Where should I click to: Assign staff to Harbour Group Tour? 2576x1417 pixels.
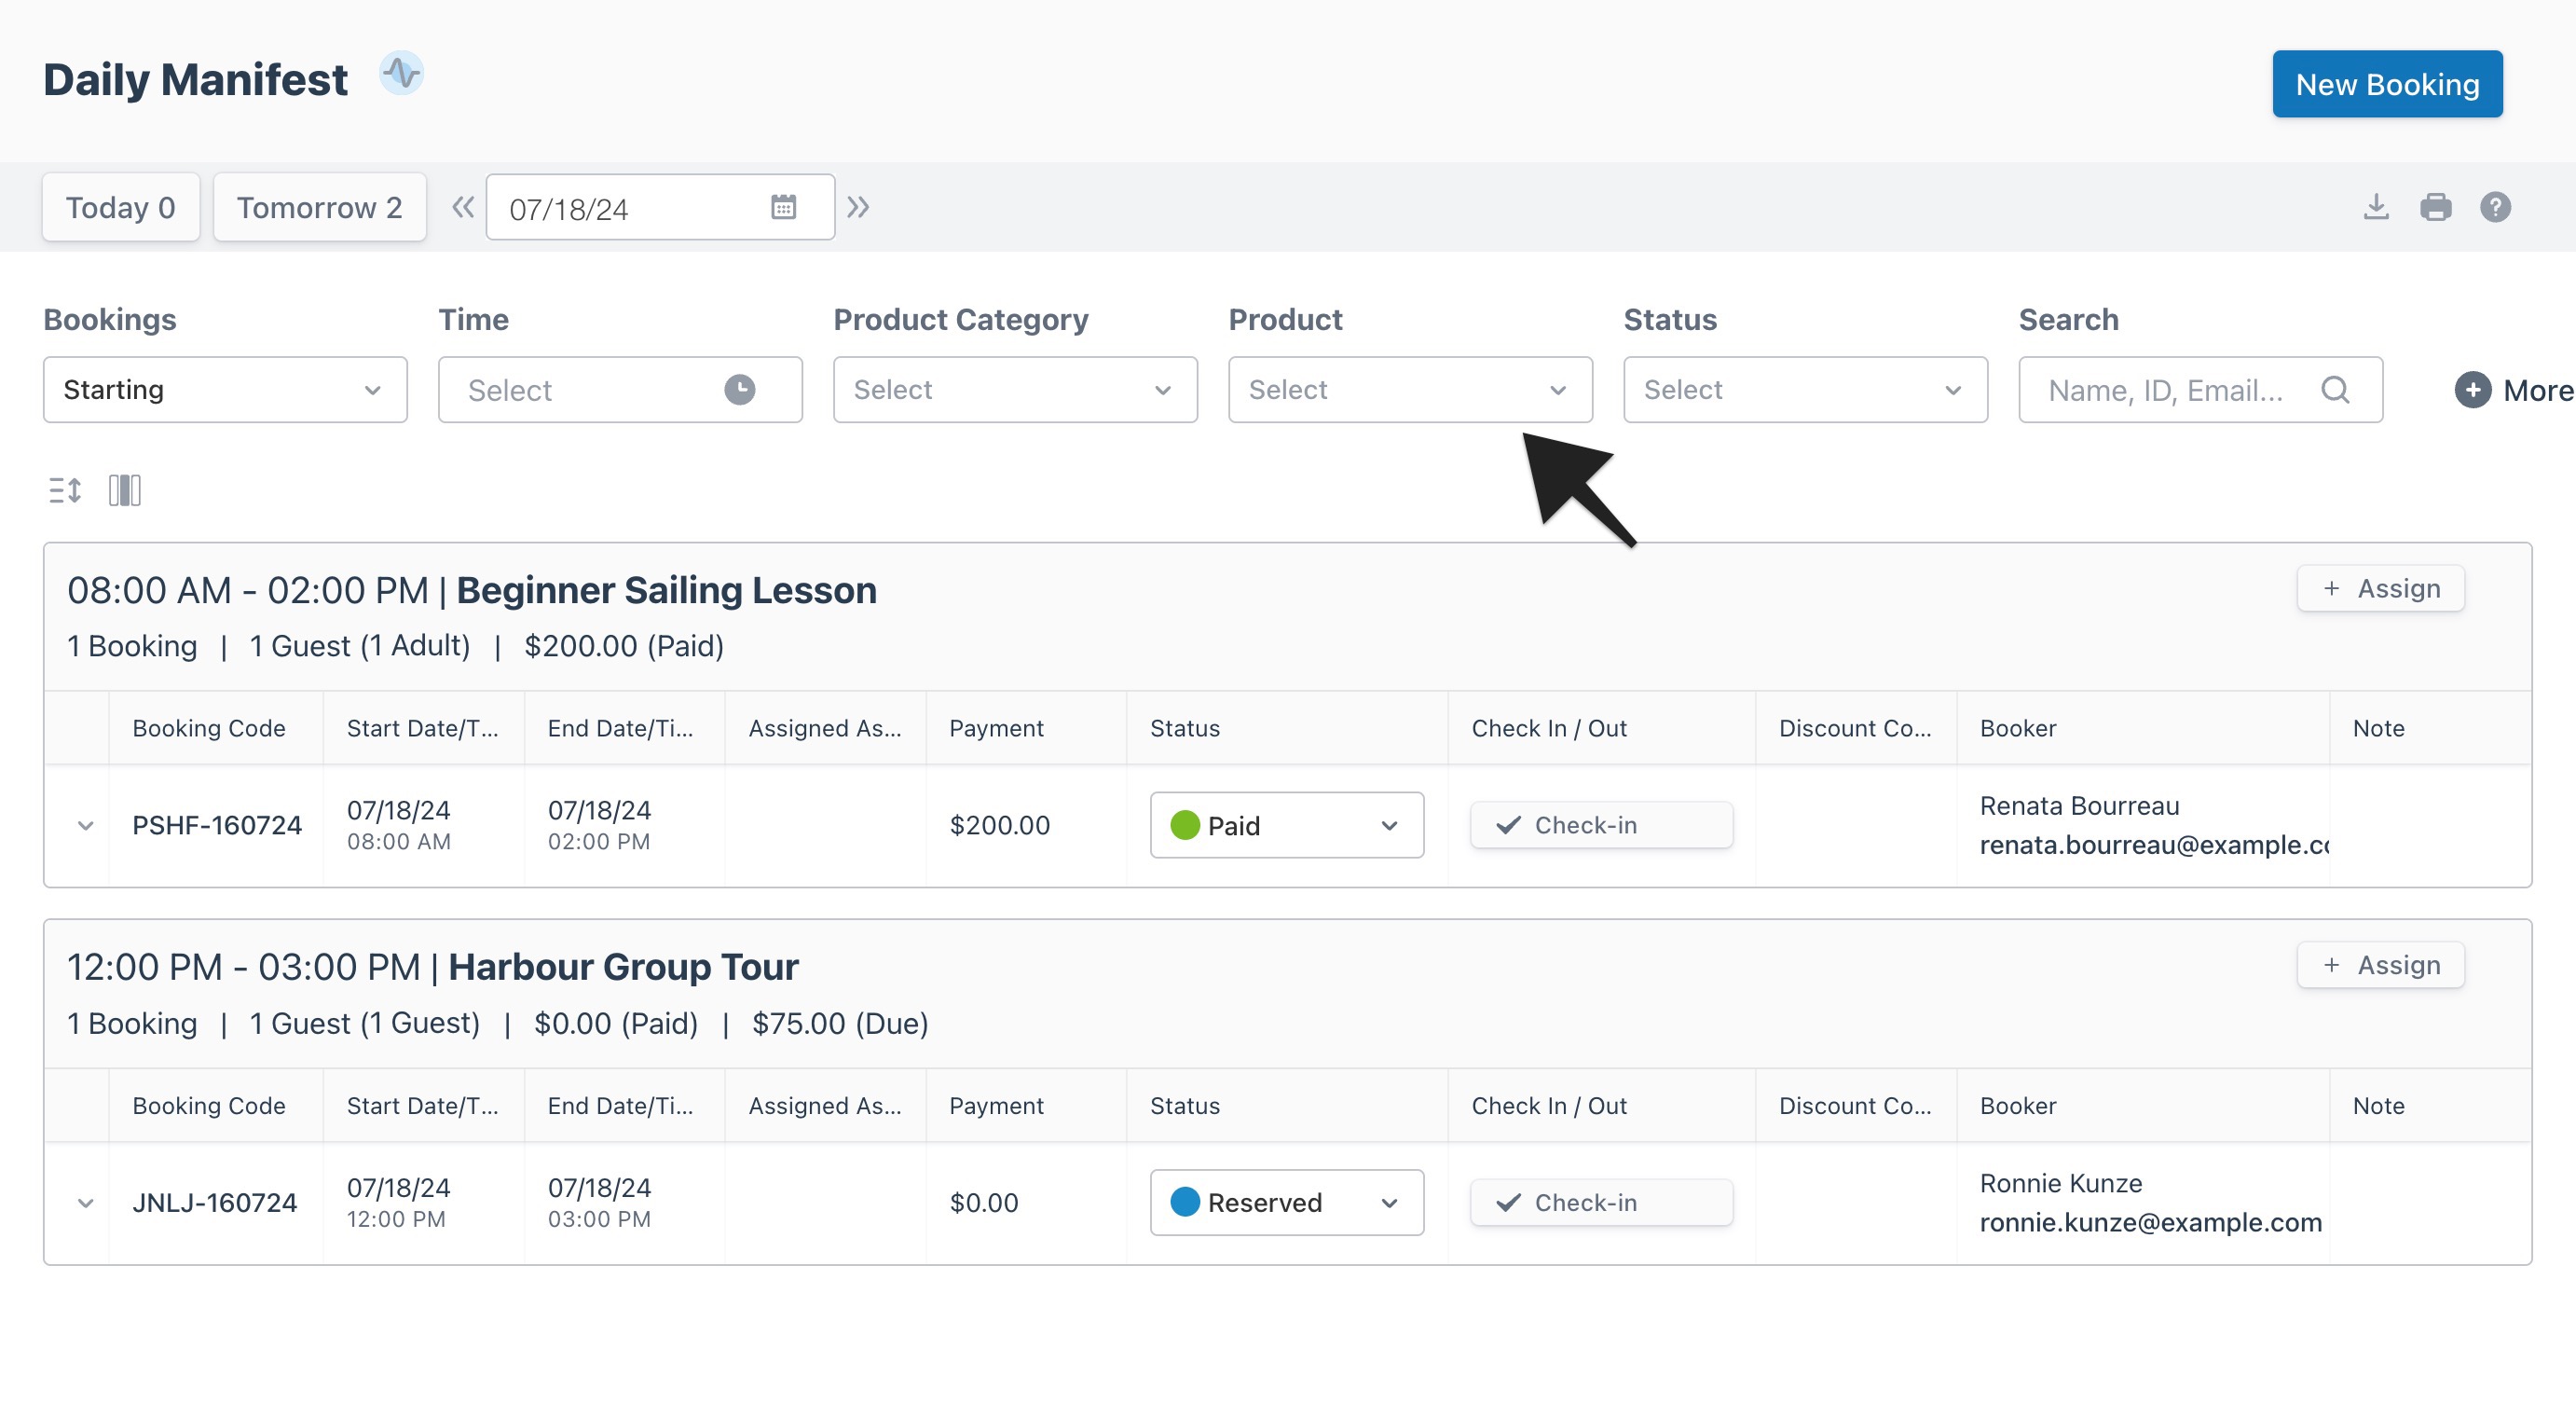click(x=2380, y=965)
